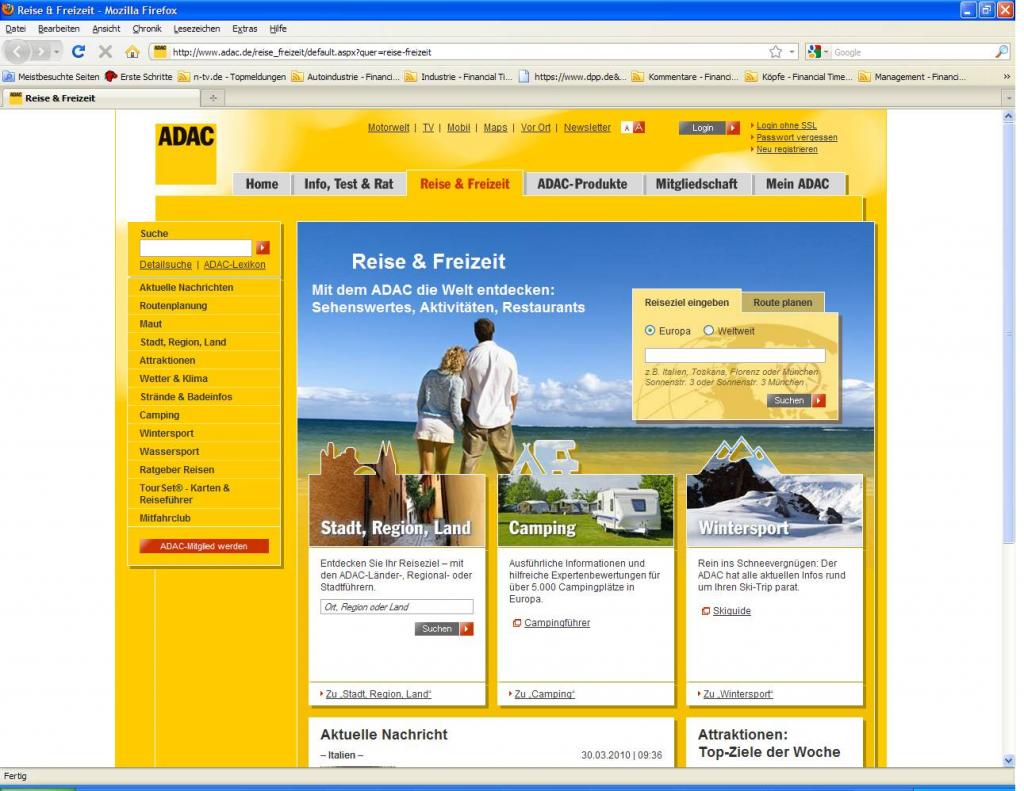Open the ADAC logo home link
This screenshot has height=791, width=1024.
[185, 154]
